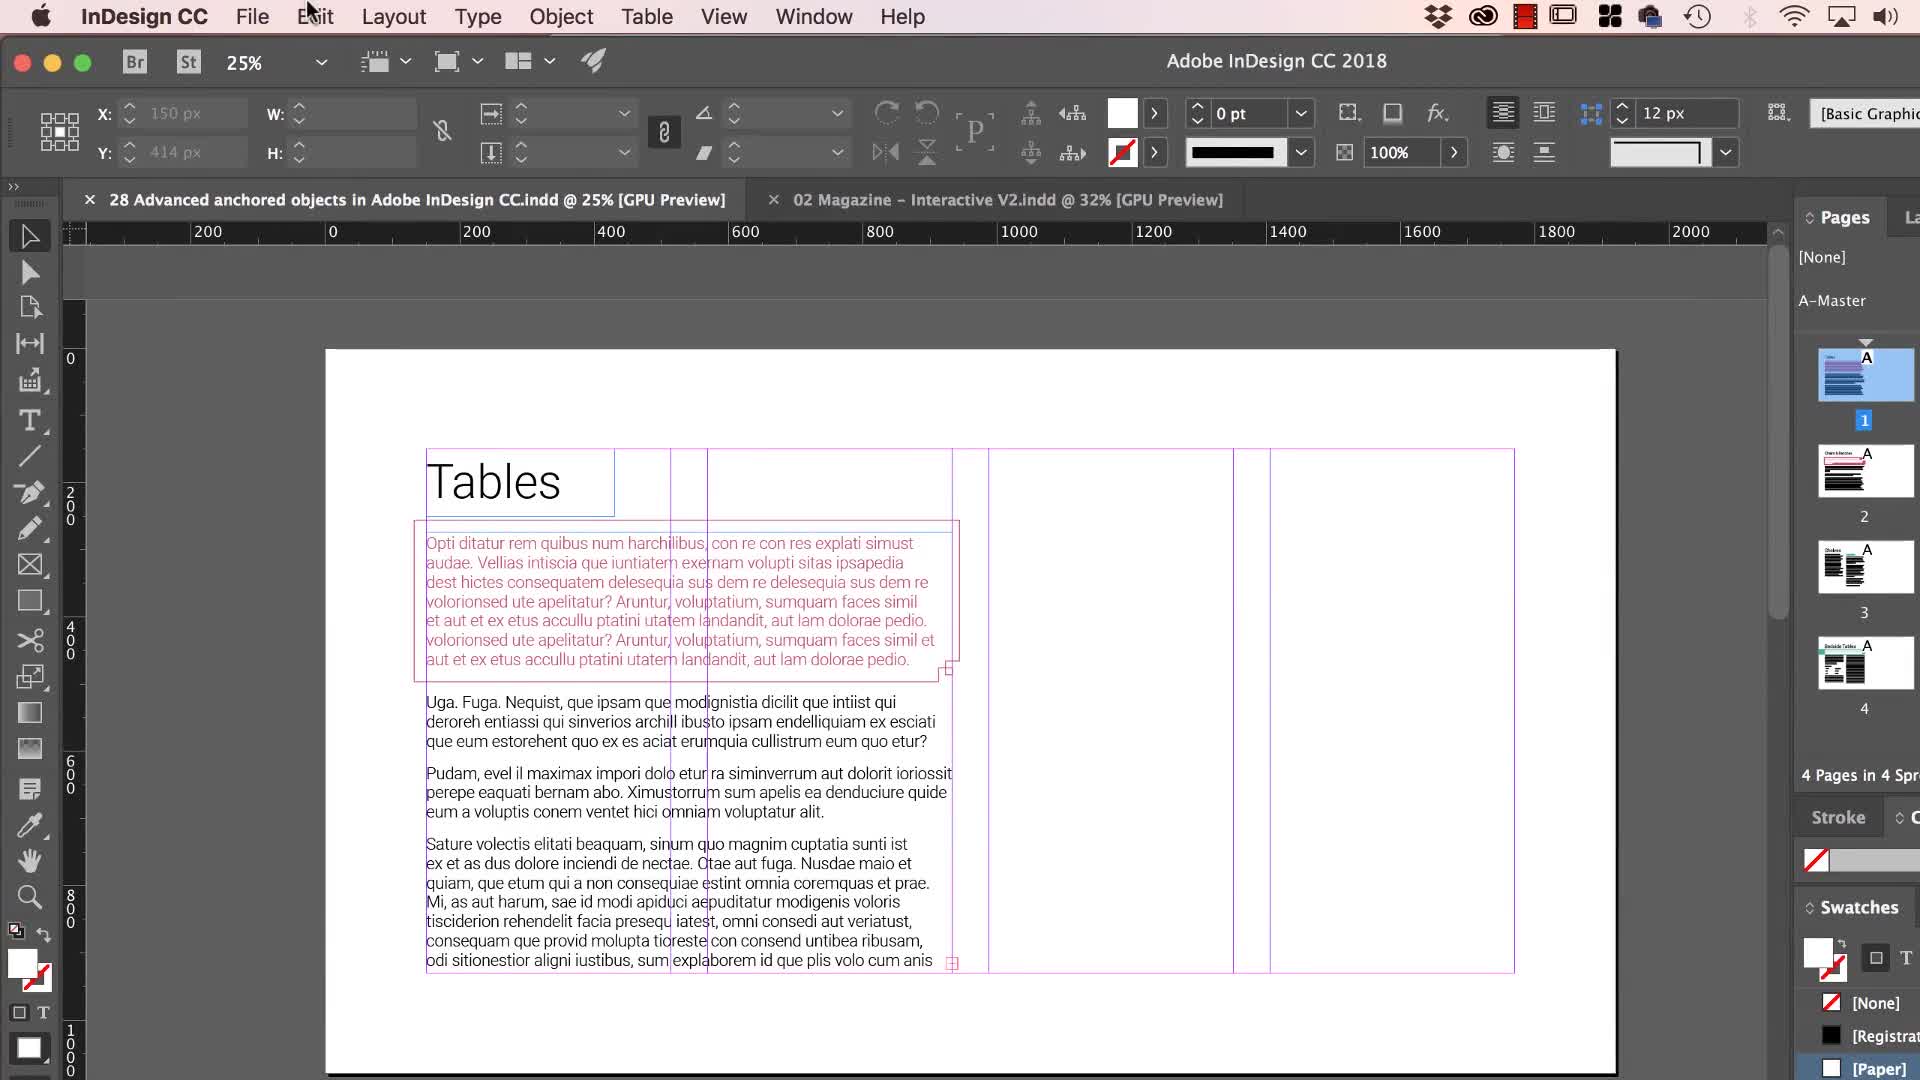Screen dimensions: 1920x1080
Task: Select the Pen tool
Action: tap(29, 492)
